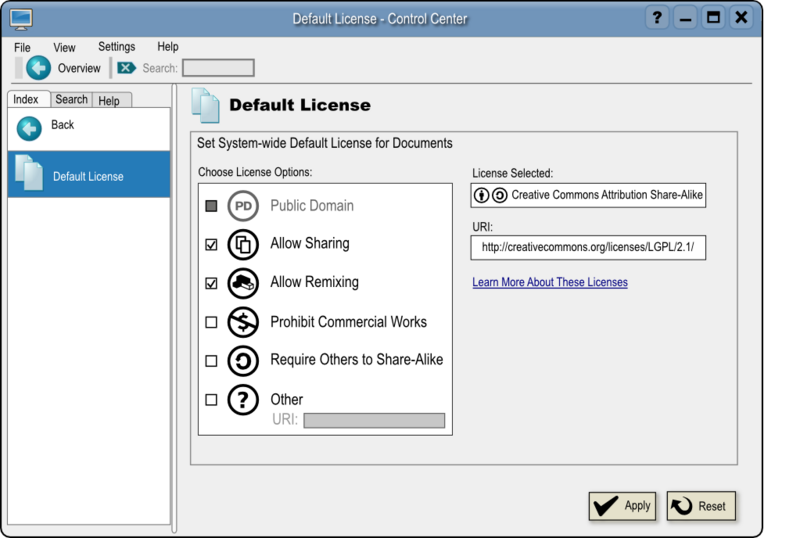Click the Require Others to Share-Alike label
The height and width of the screenshot is (538, 800).
pos(357,360)
